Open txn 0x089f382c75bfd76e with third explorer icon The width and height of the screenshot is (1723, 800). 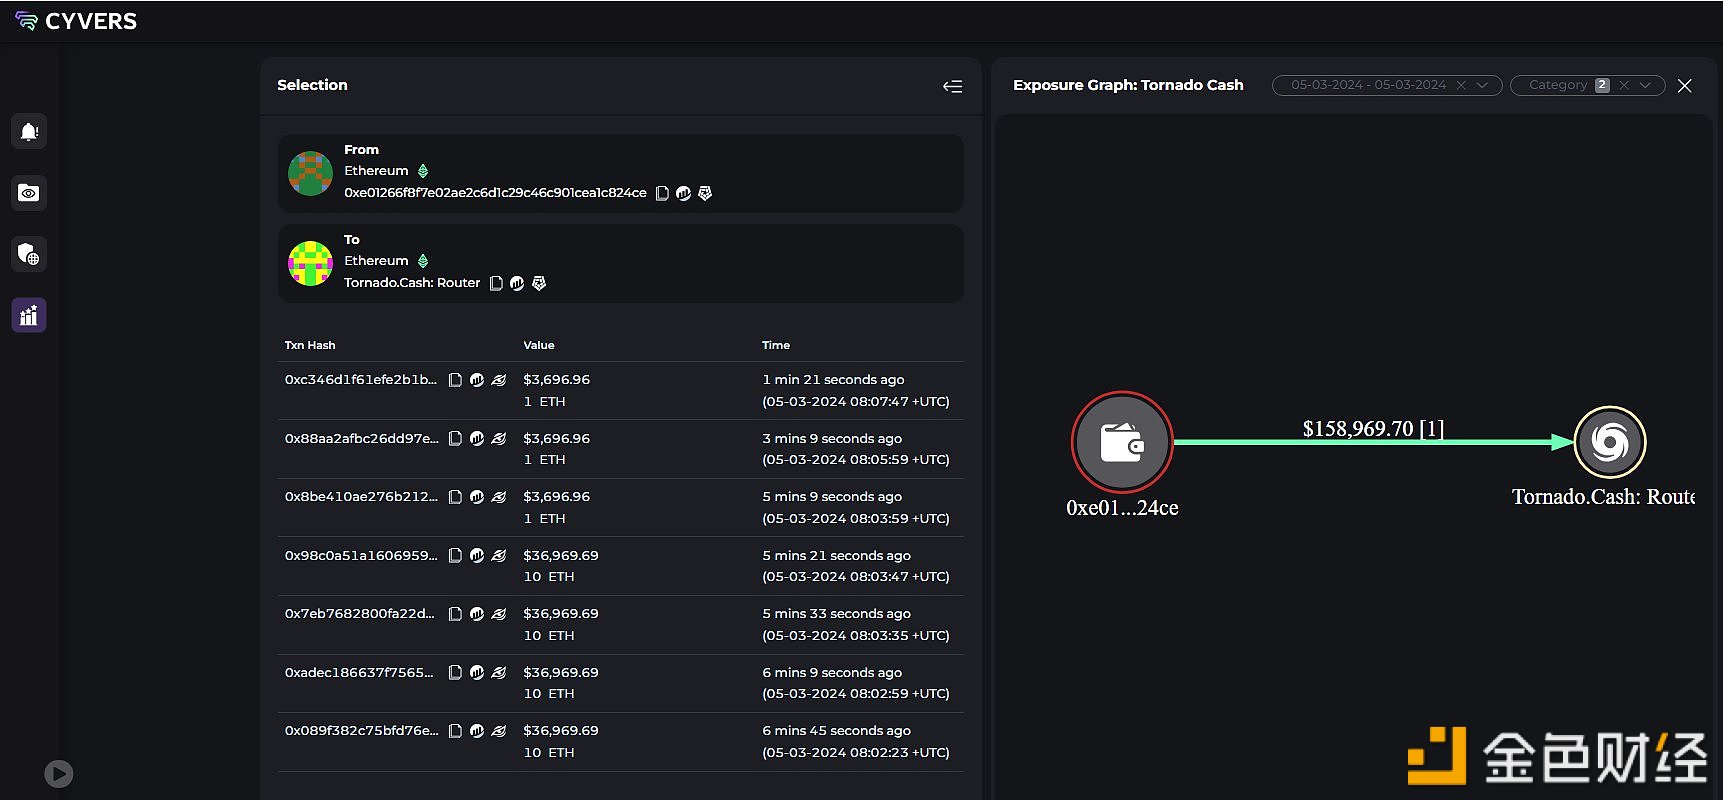tap(499, 731)
